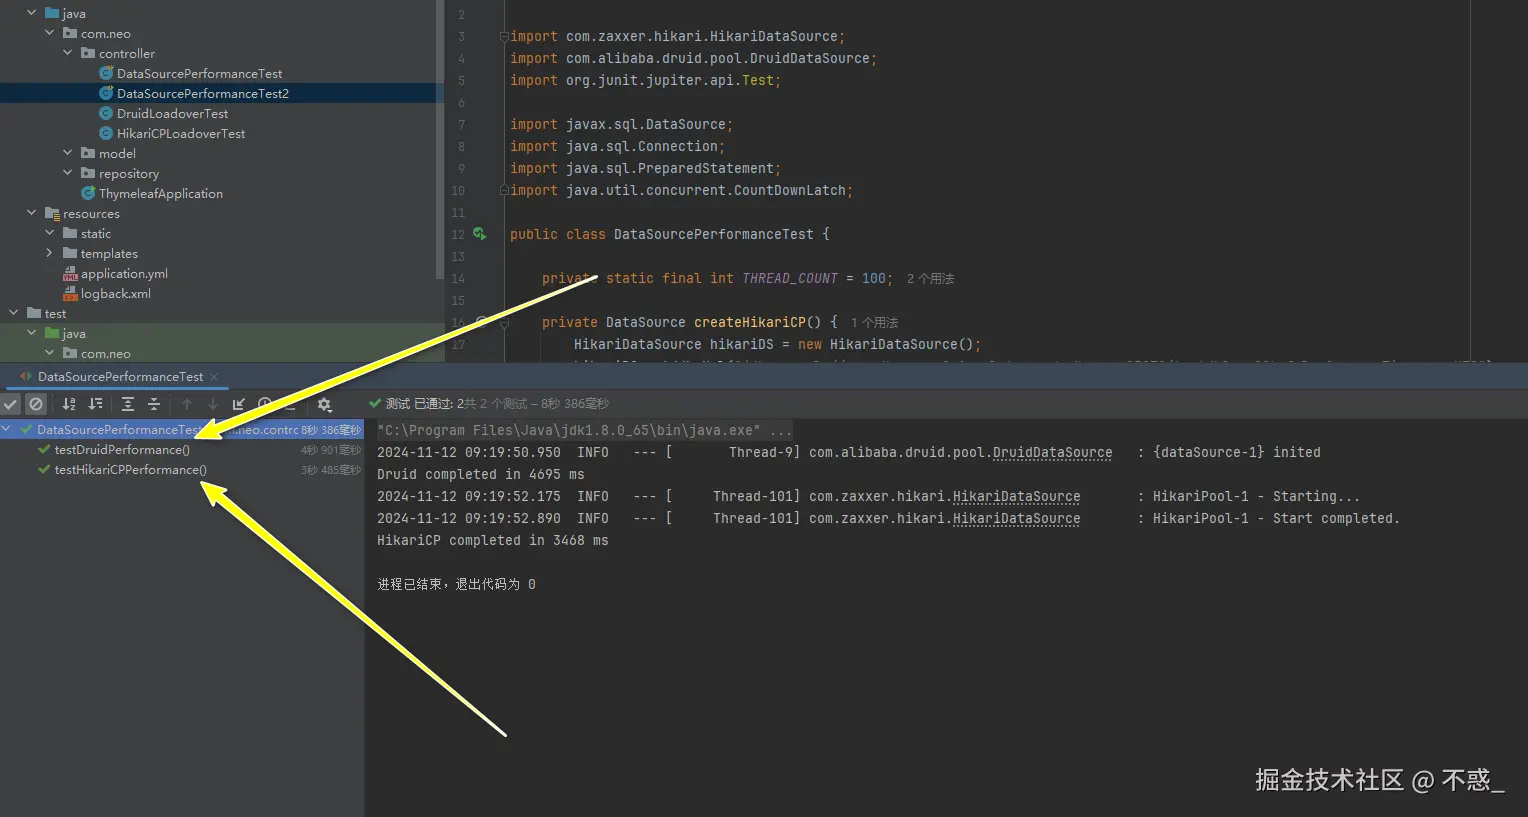Click the logback.xml XML file icon
The image size is (1528, 817).
tap(70, 293)
